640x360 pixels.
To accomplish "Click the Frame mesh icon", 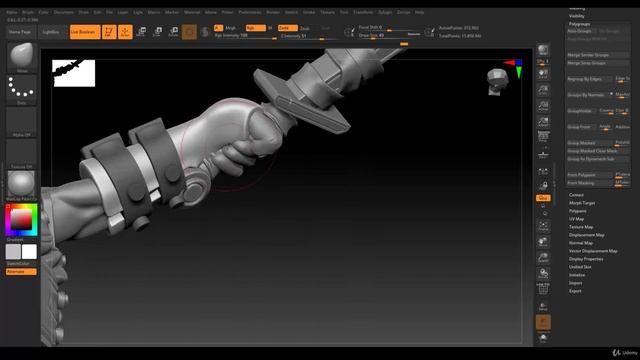I will point(543,226).
